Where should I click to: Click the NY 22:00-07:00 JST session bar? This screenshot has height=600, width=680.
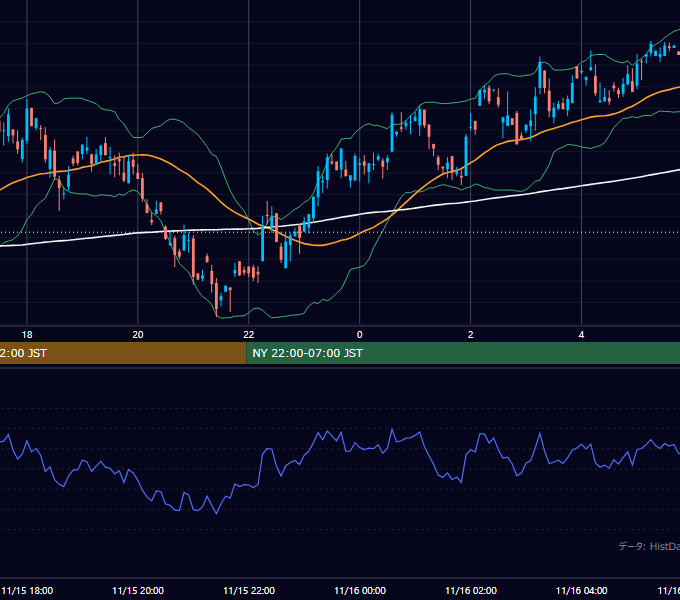pos(463,353)
